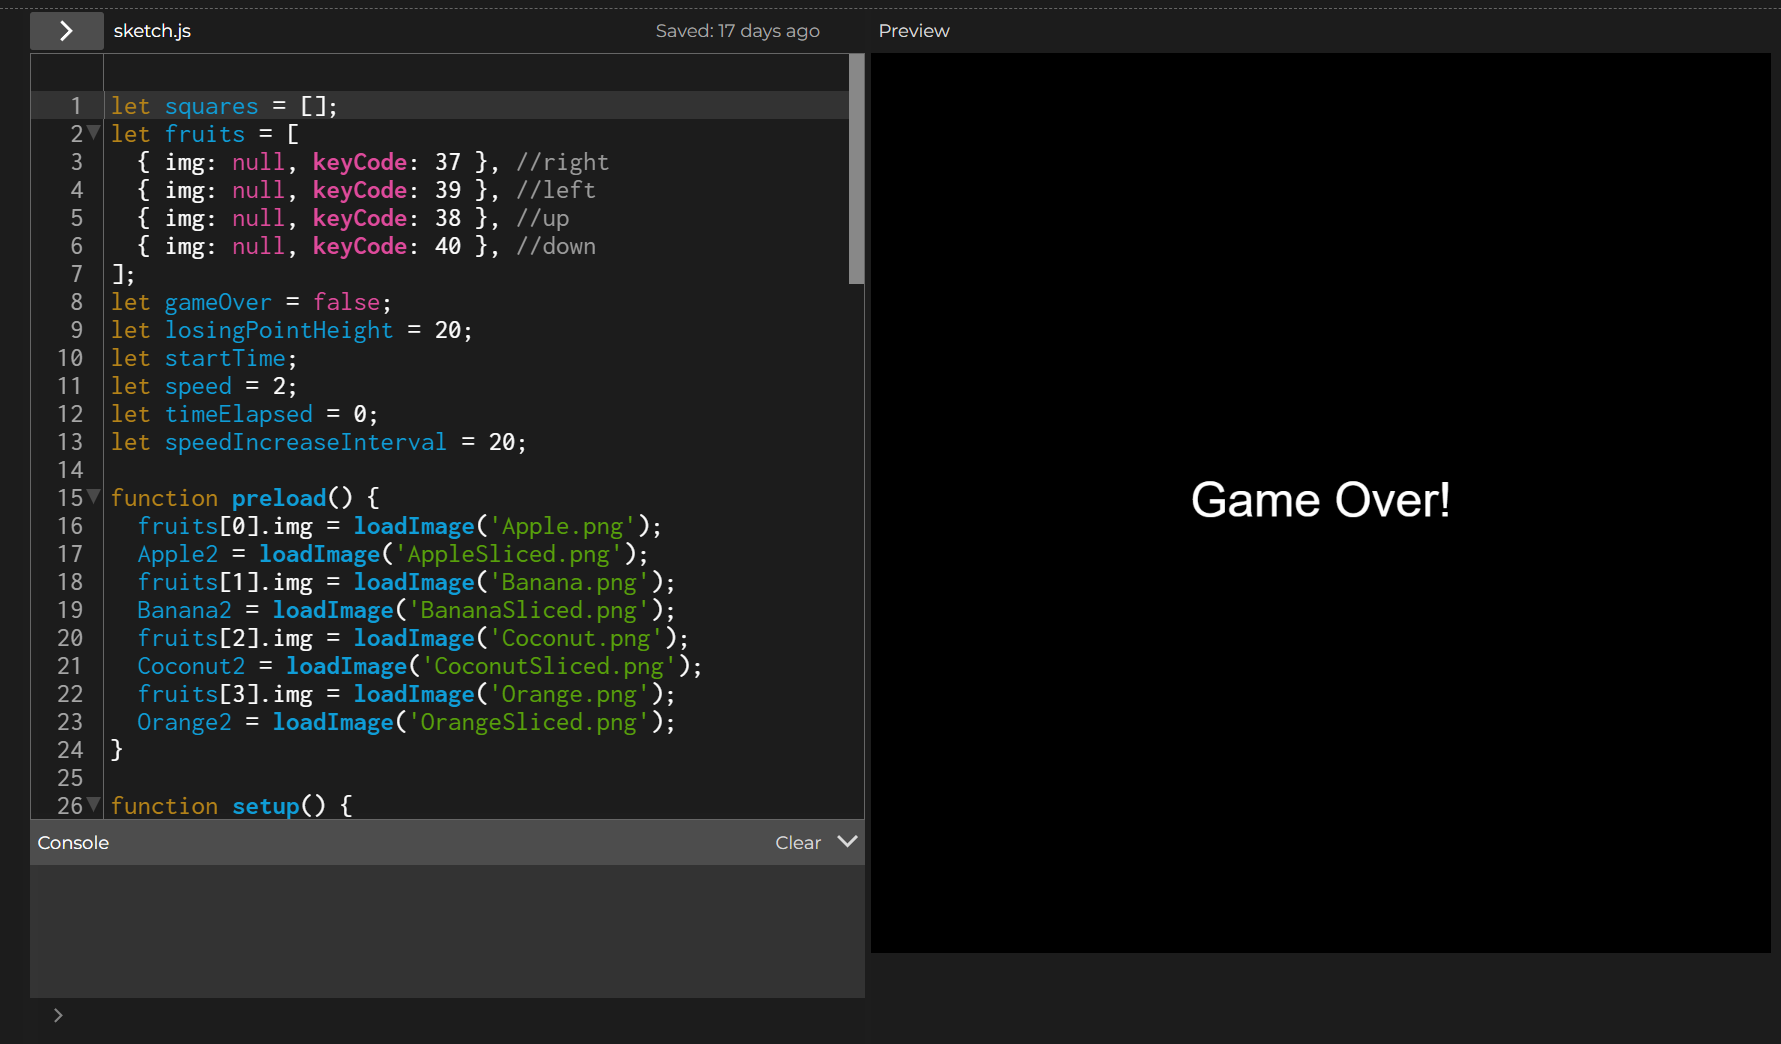Click the Preview panel label

(x=913, y=31)
